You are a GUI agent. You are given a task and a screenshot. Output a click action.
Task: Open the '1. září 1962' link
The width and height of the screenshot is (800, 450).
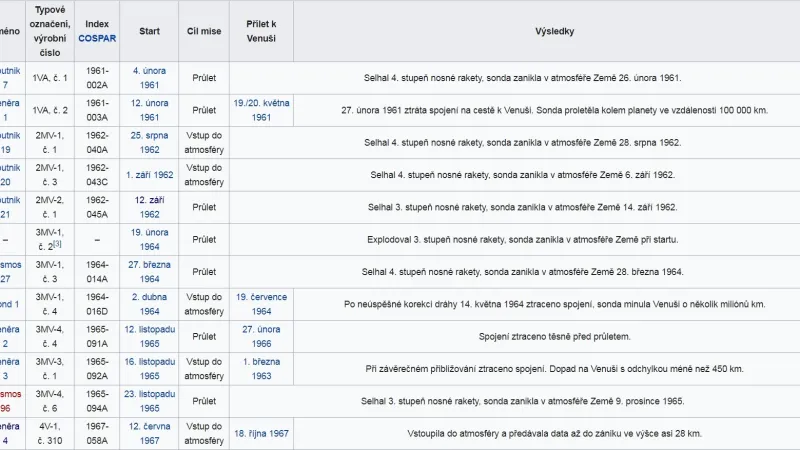coord(149,175)
